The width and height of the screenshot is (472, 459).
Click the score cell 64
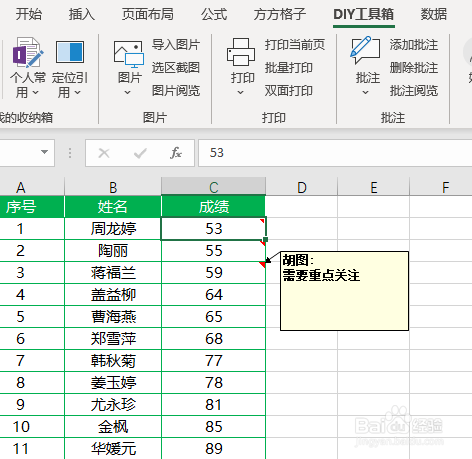pyautogui.click(x=214, y=295)
